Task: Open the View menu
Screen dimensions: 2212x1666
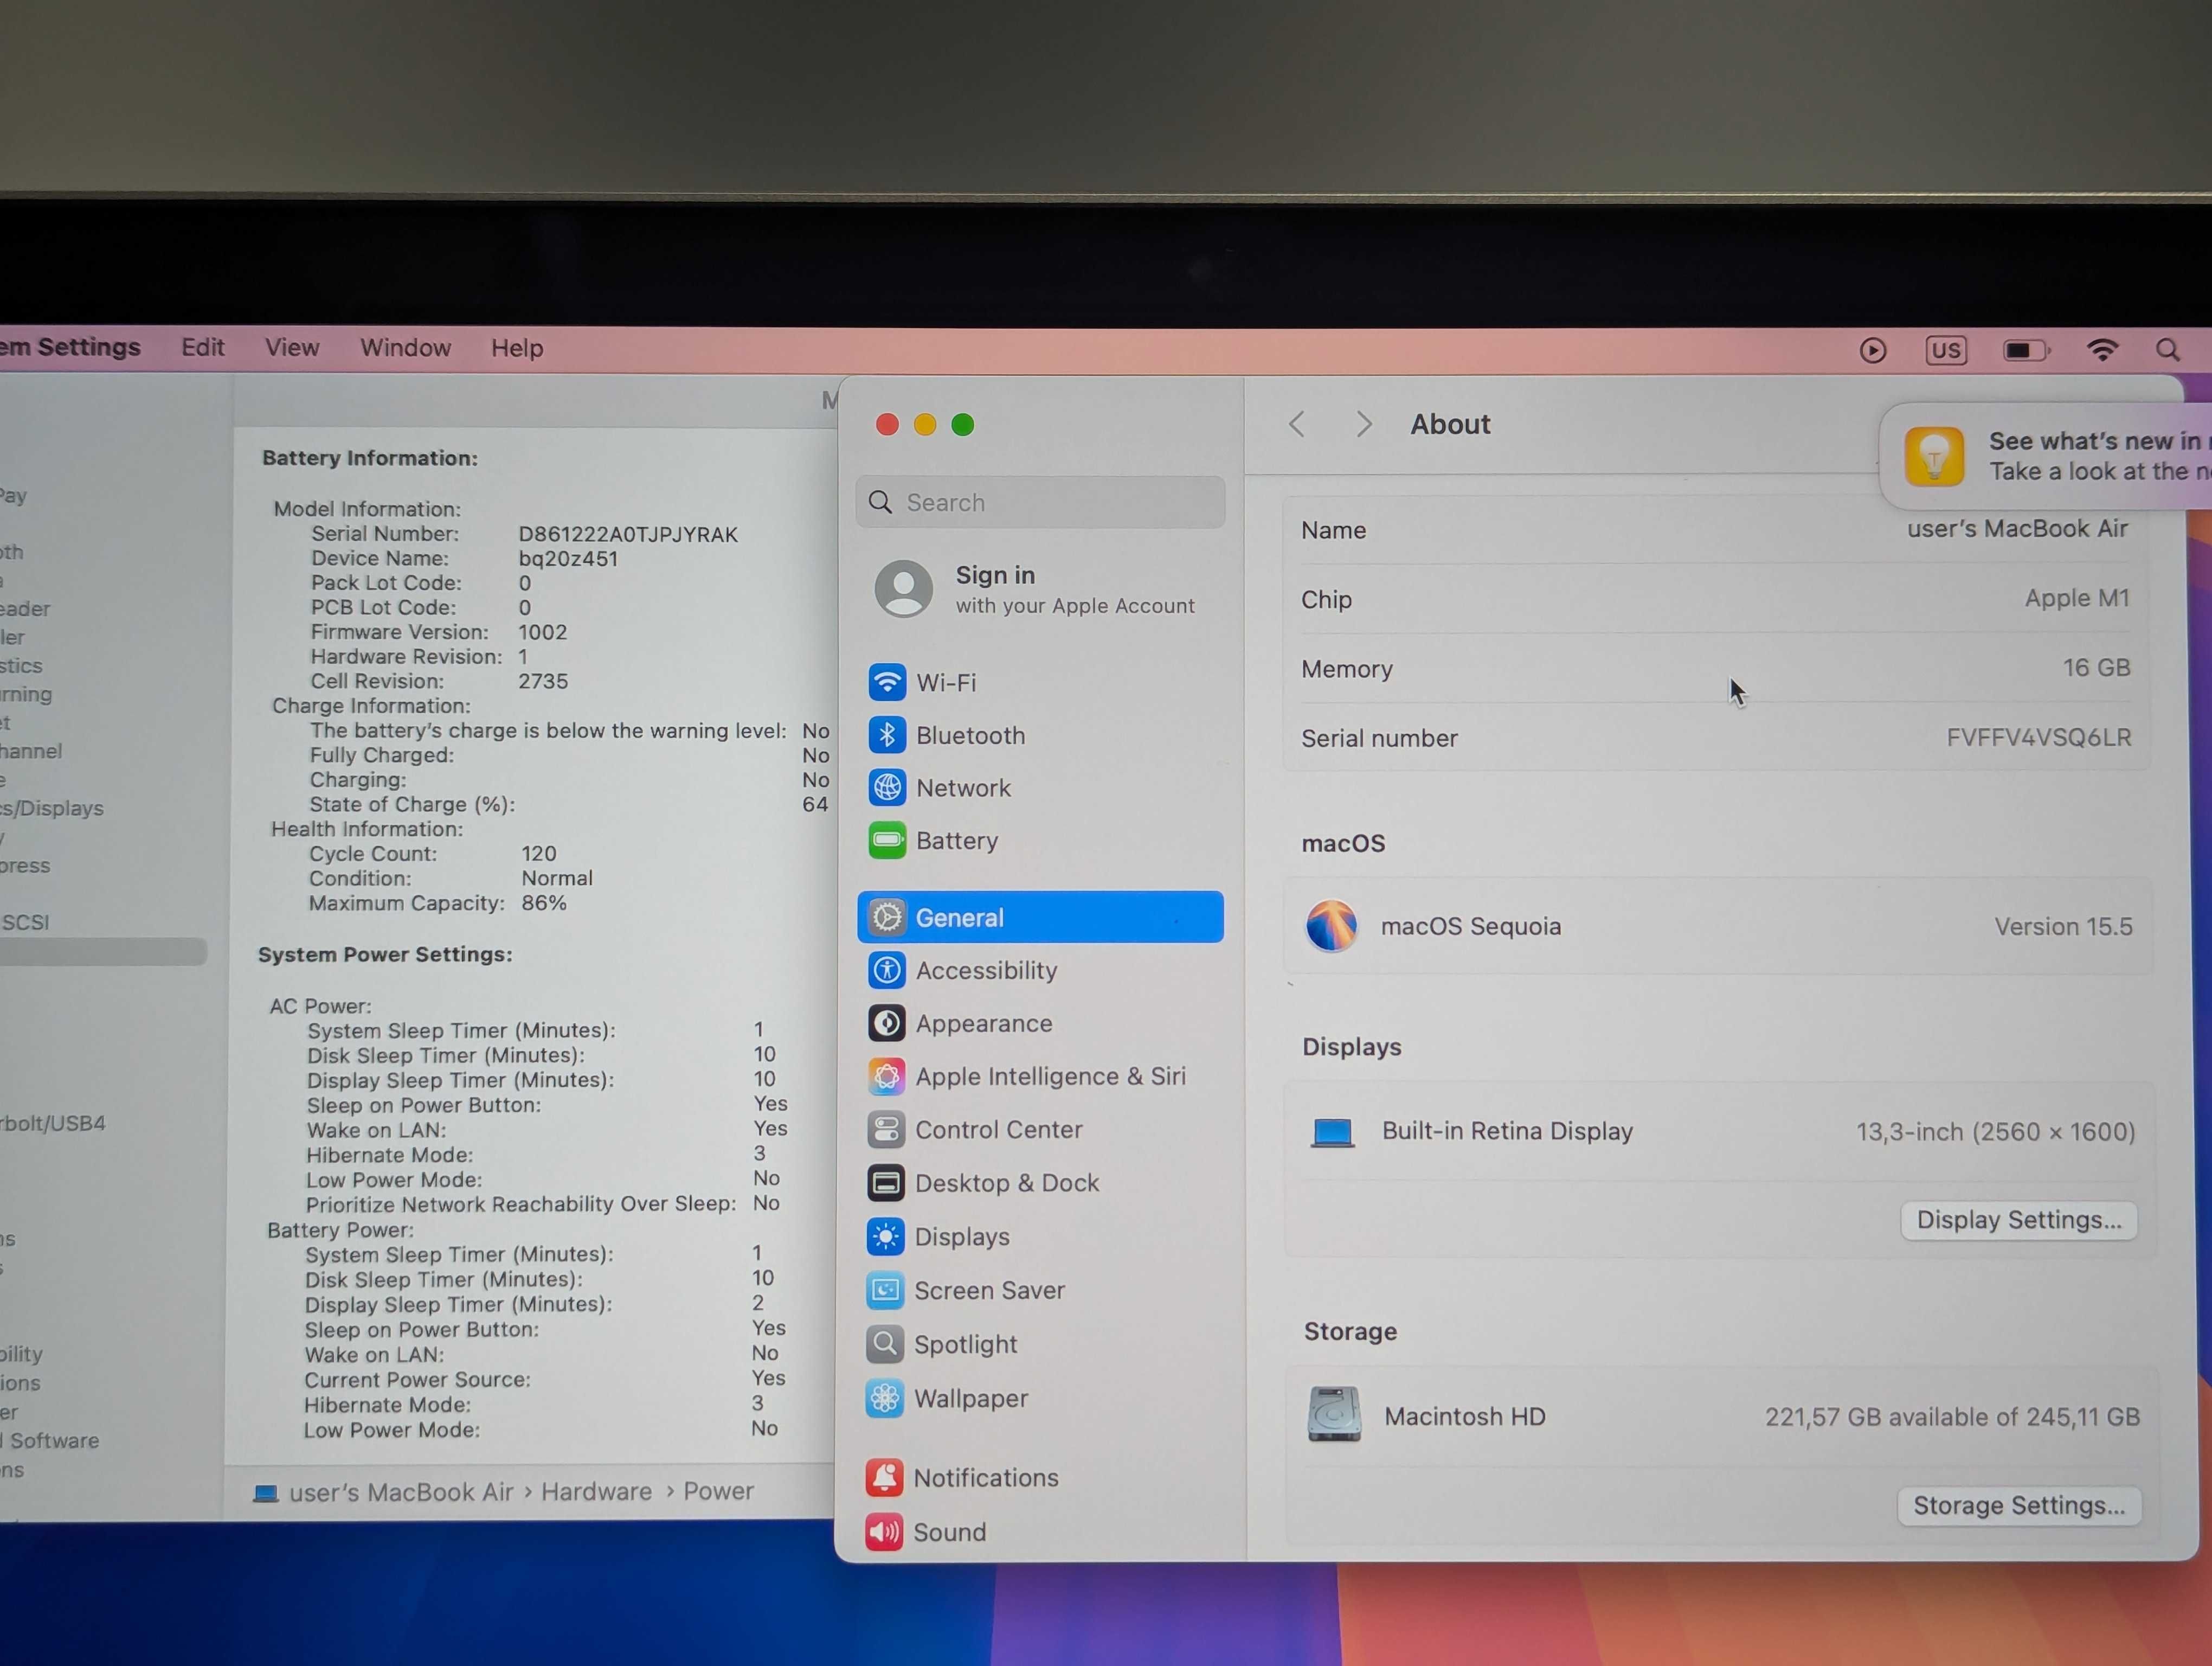Action: click(292, 348)
